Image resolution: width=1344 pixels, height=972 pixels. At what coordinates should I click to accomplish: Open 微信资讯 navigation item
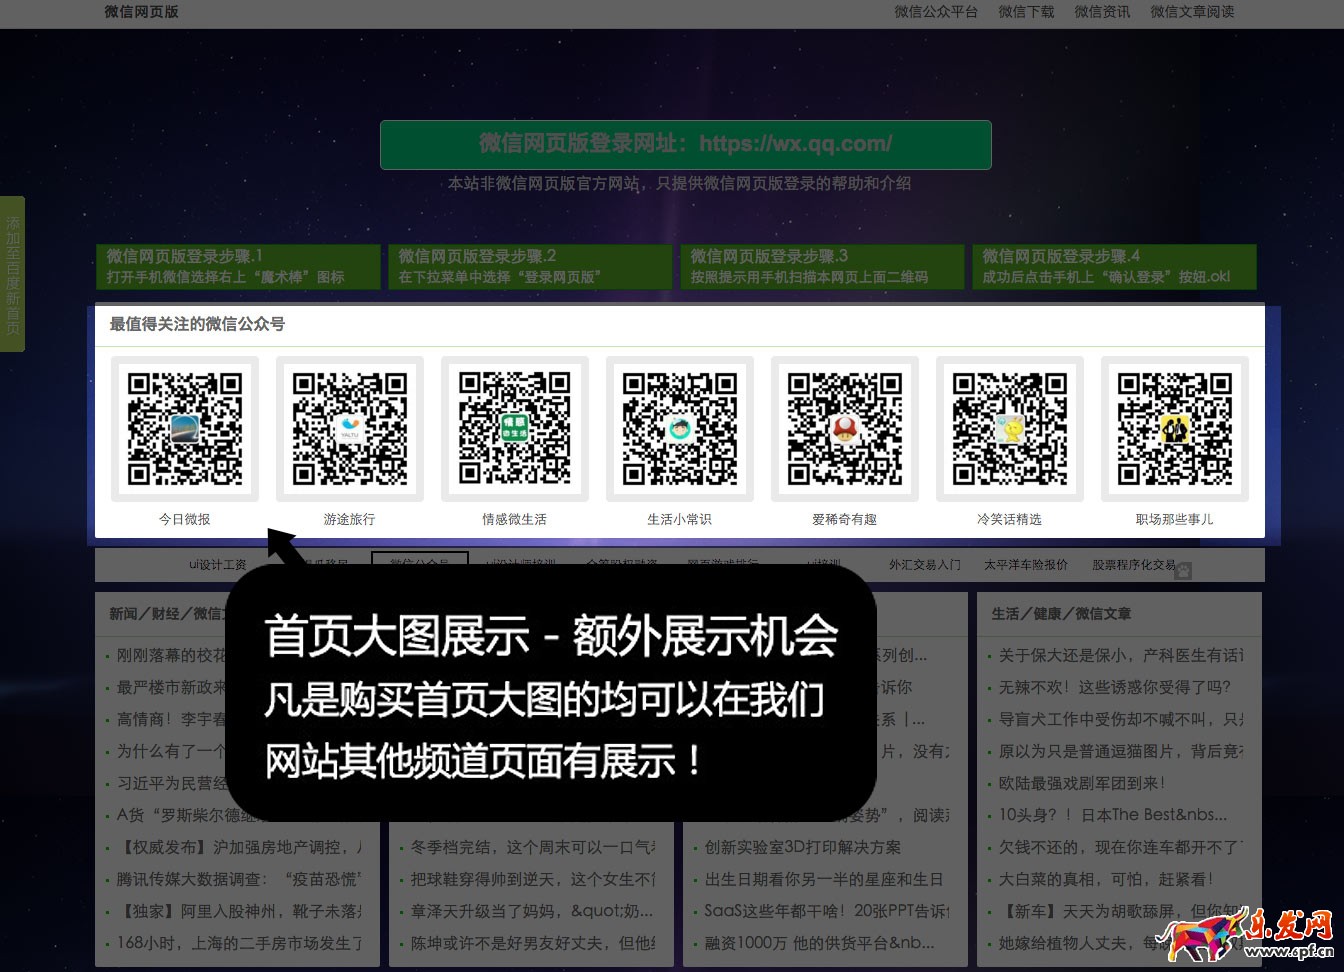point(1102,12)
